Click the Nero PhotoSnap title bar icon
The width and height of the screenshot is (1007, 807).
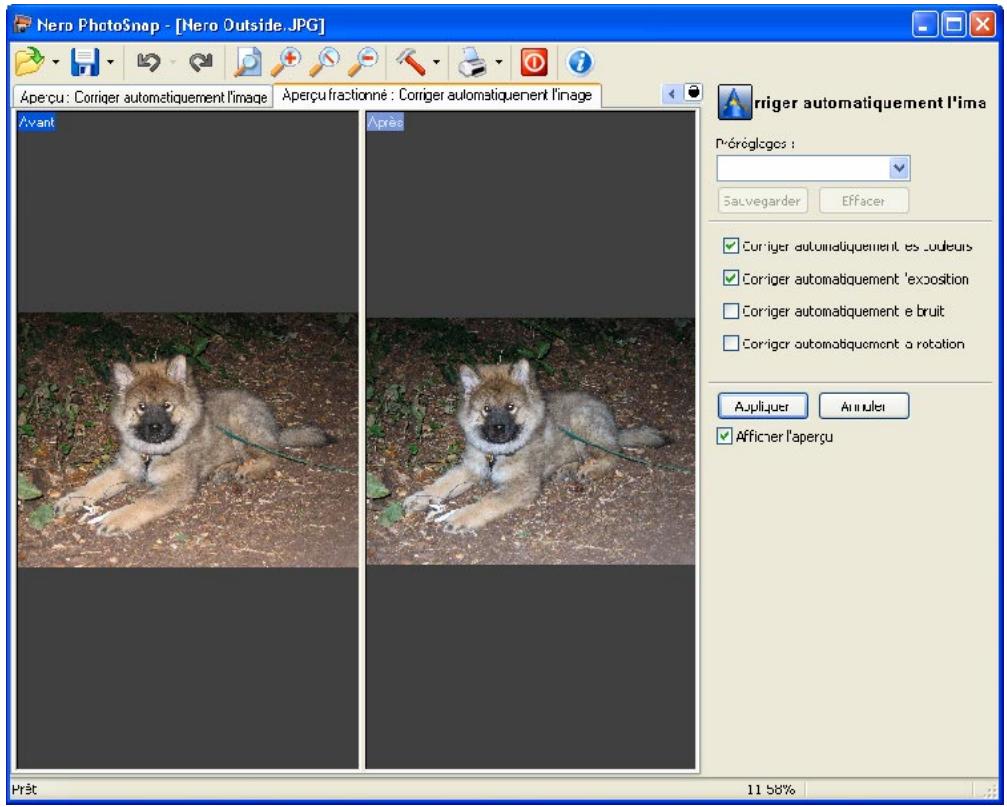(23, 24)
